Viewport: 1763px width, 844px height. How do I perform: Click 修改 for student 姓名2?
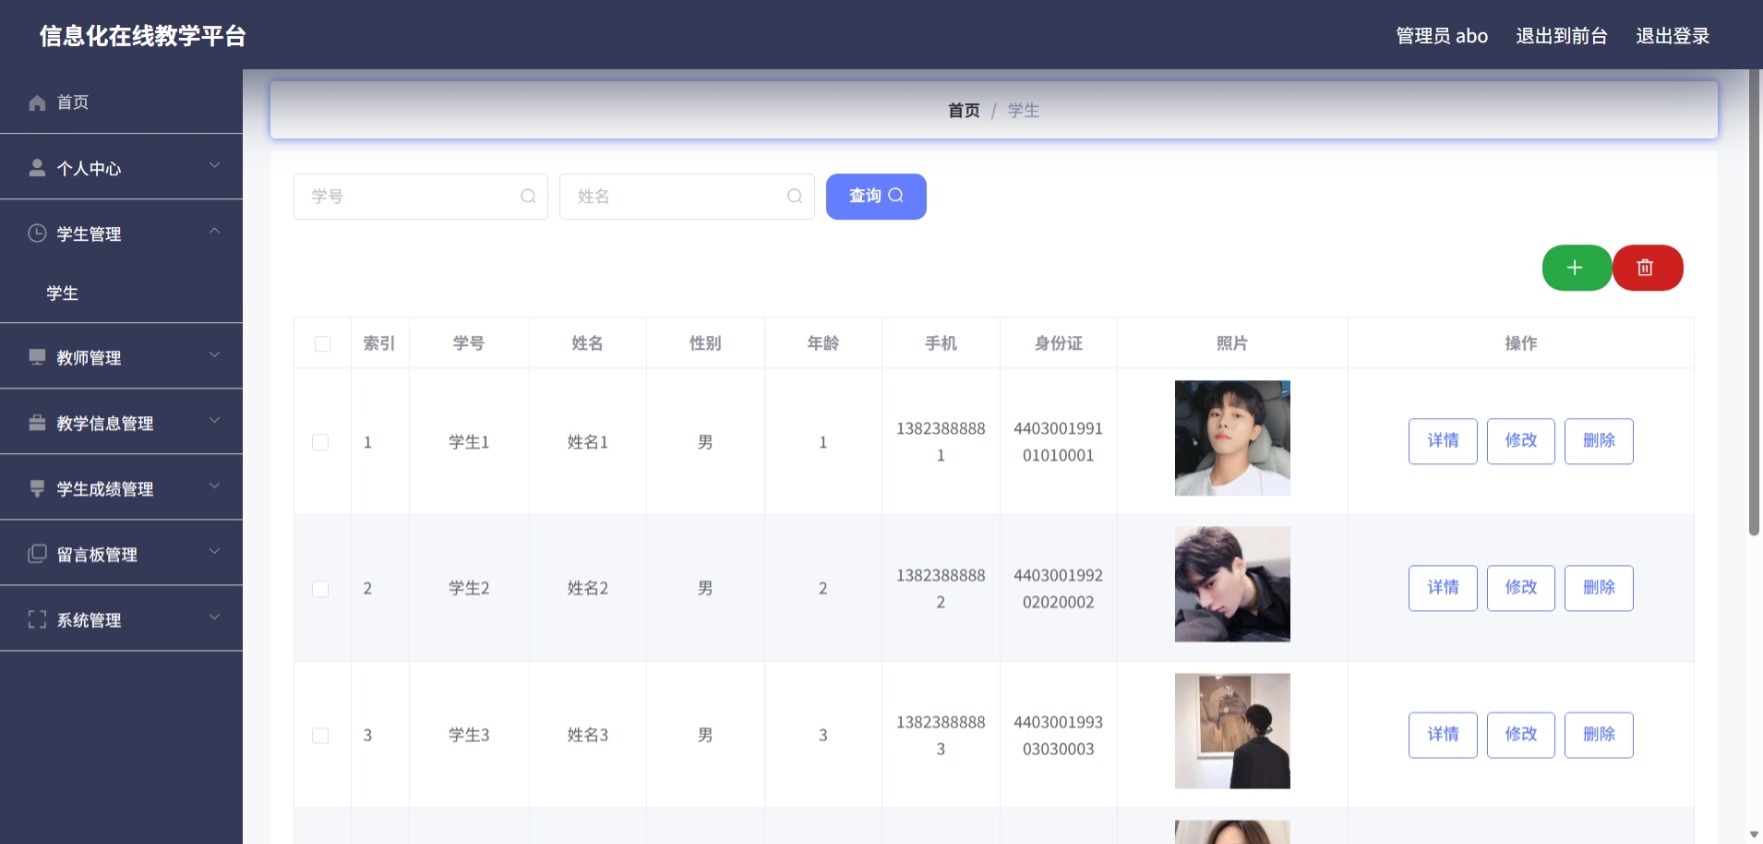click(x=1521, y=588)
